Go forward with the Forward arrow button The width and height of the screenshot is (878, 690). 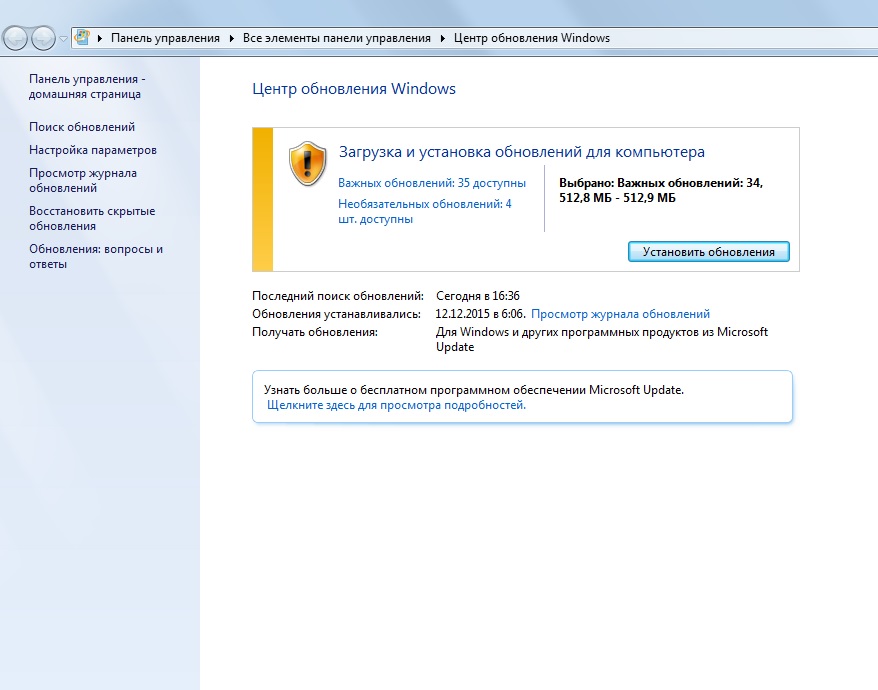click(43, 38)
